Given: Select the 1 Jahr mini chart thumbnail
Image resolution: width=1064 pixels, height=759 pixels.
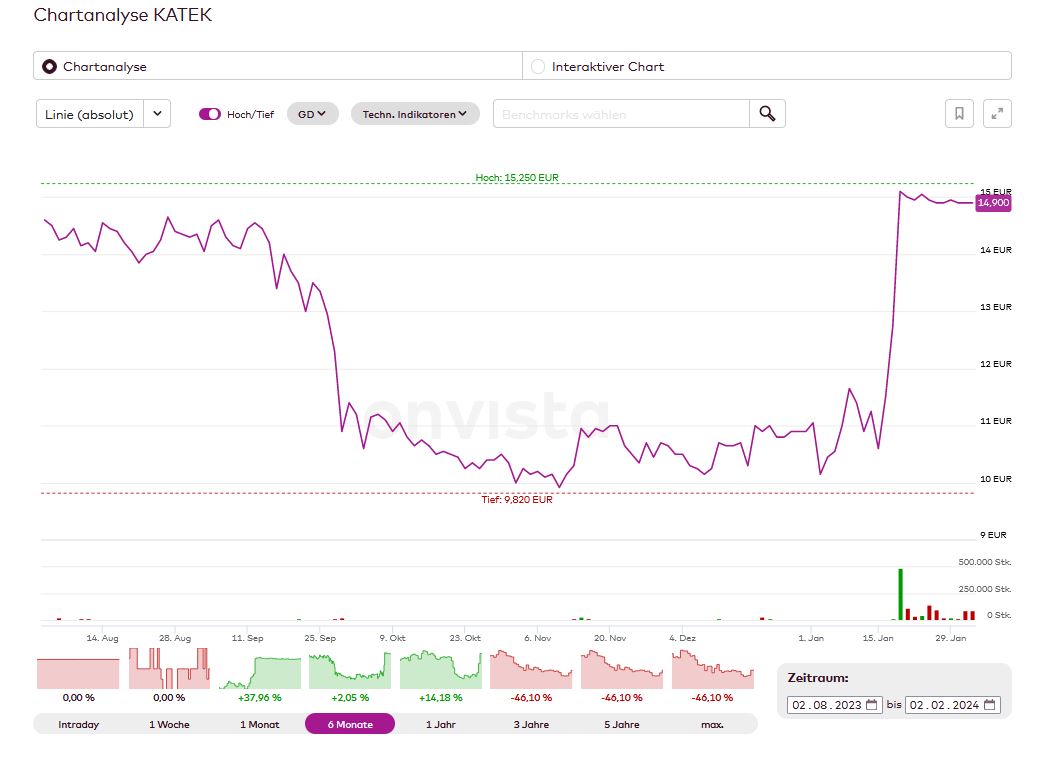Looking at the screenshot, I should 440,668.
